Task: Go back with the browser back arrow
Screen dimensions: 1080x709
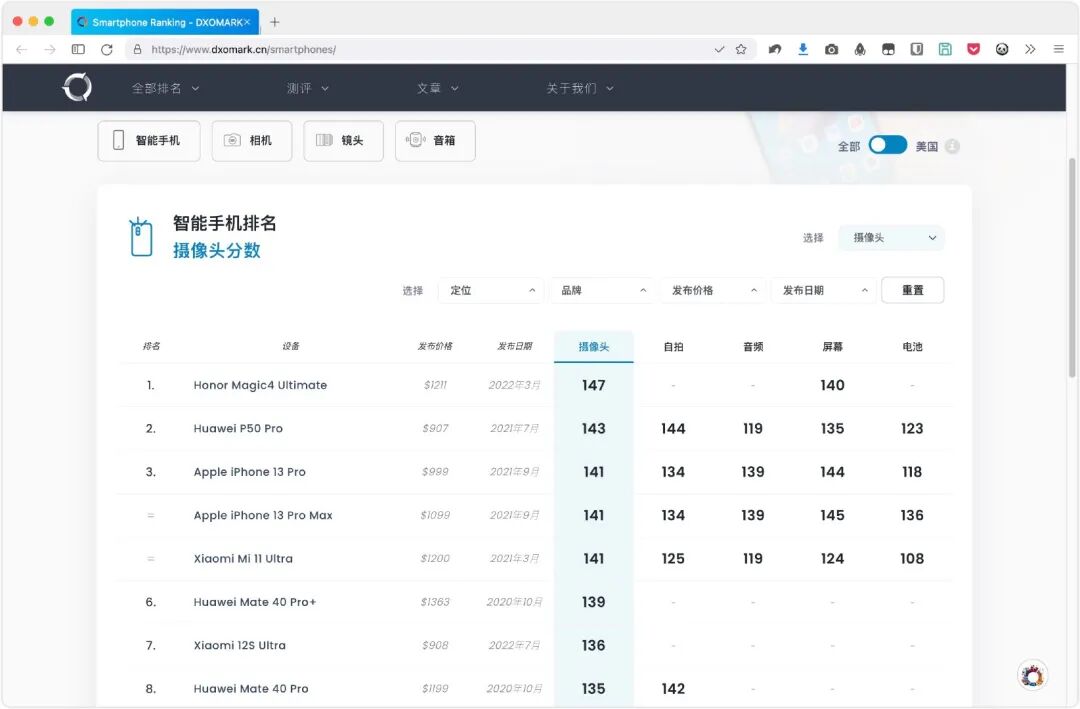Action: tap(21, 50)
